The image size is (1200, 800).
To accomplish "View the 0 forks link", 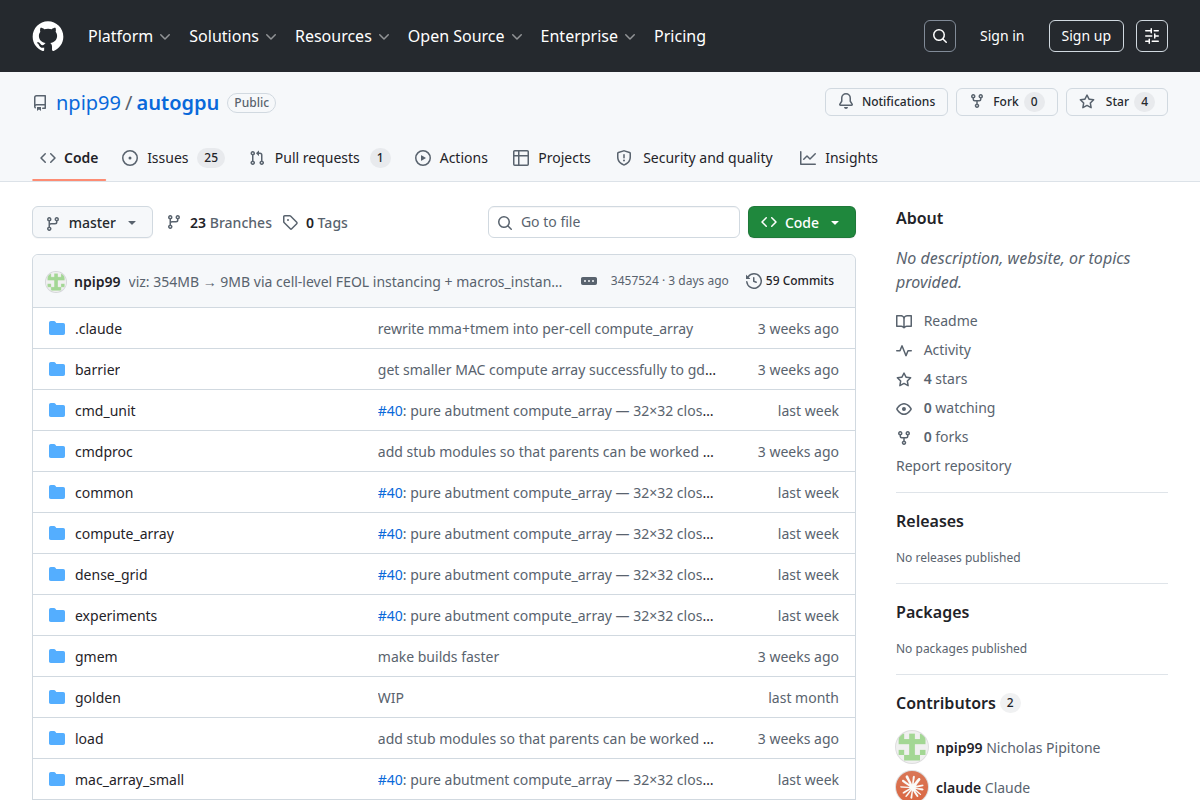I will click(x=932, y=437).
